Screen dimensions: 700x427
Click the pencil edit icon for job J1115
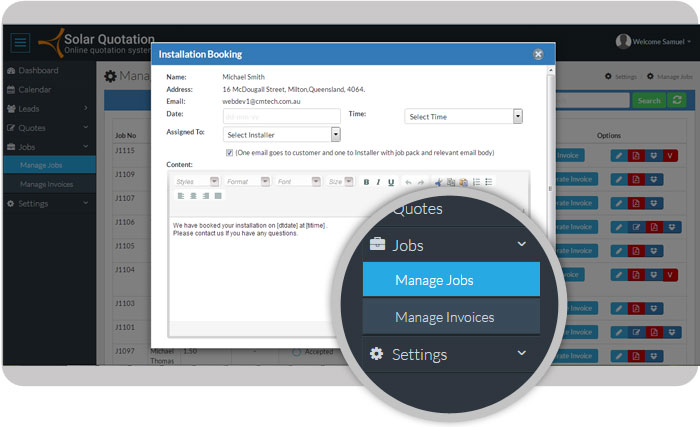[x=619, y=155]
